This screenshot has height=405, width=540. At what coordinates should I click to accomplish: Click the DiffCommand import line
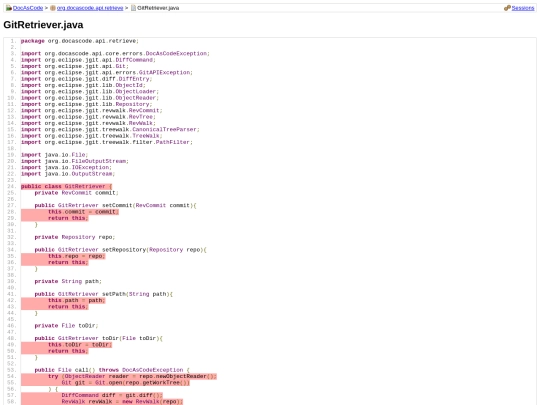[88, 60]
